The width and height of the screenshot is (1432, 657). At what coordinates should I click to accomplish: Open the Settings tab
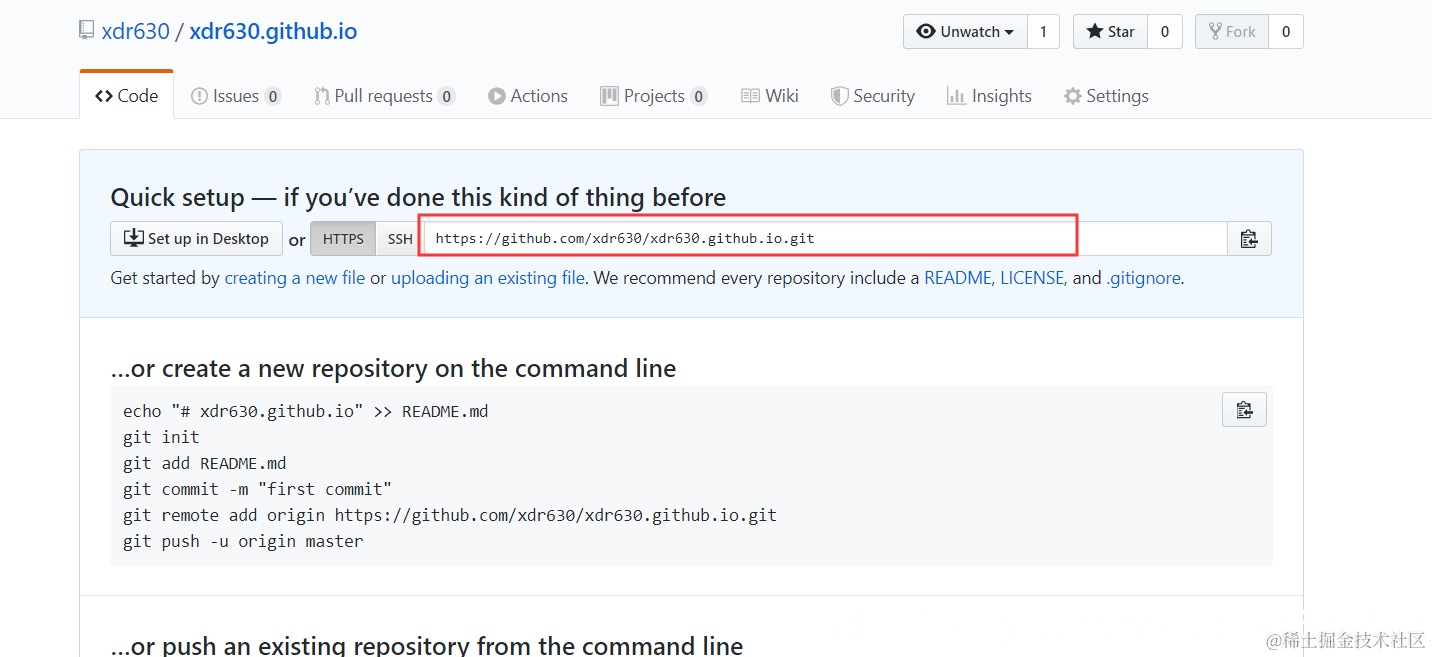click(x=1106, y=96)
